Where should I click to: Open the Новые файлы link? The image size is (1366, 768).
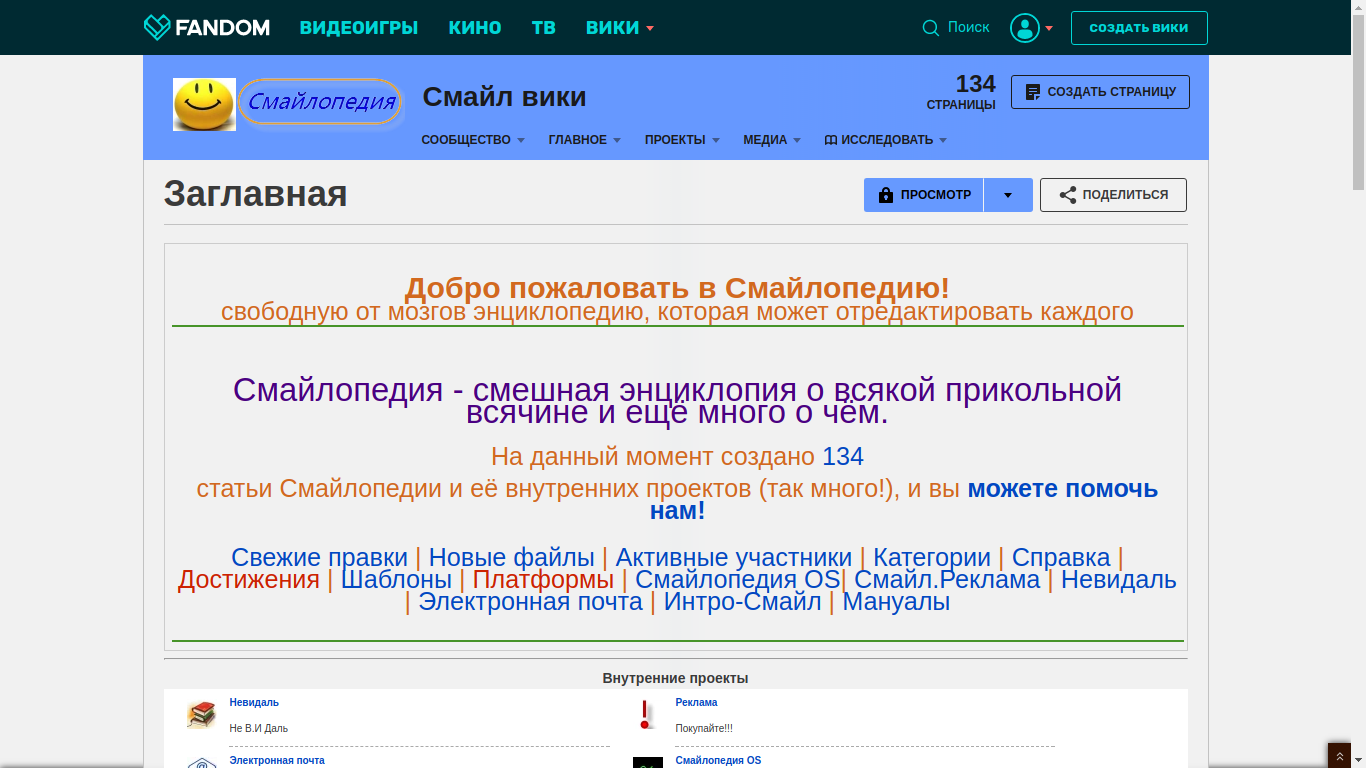512,557
